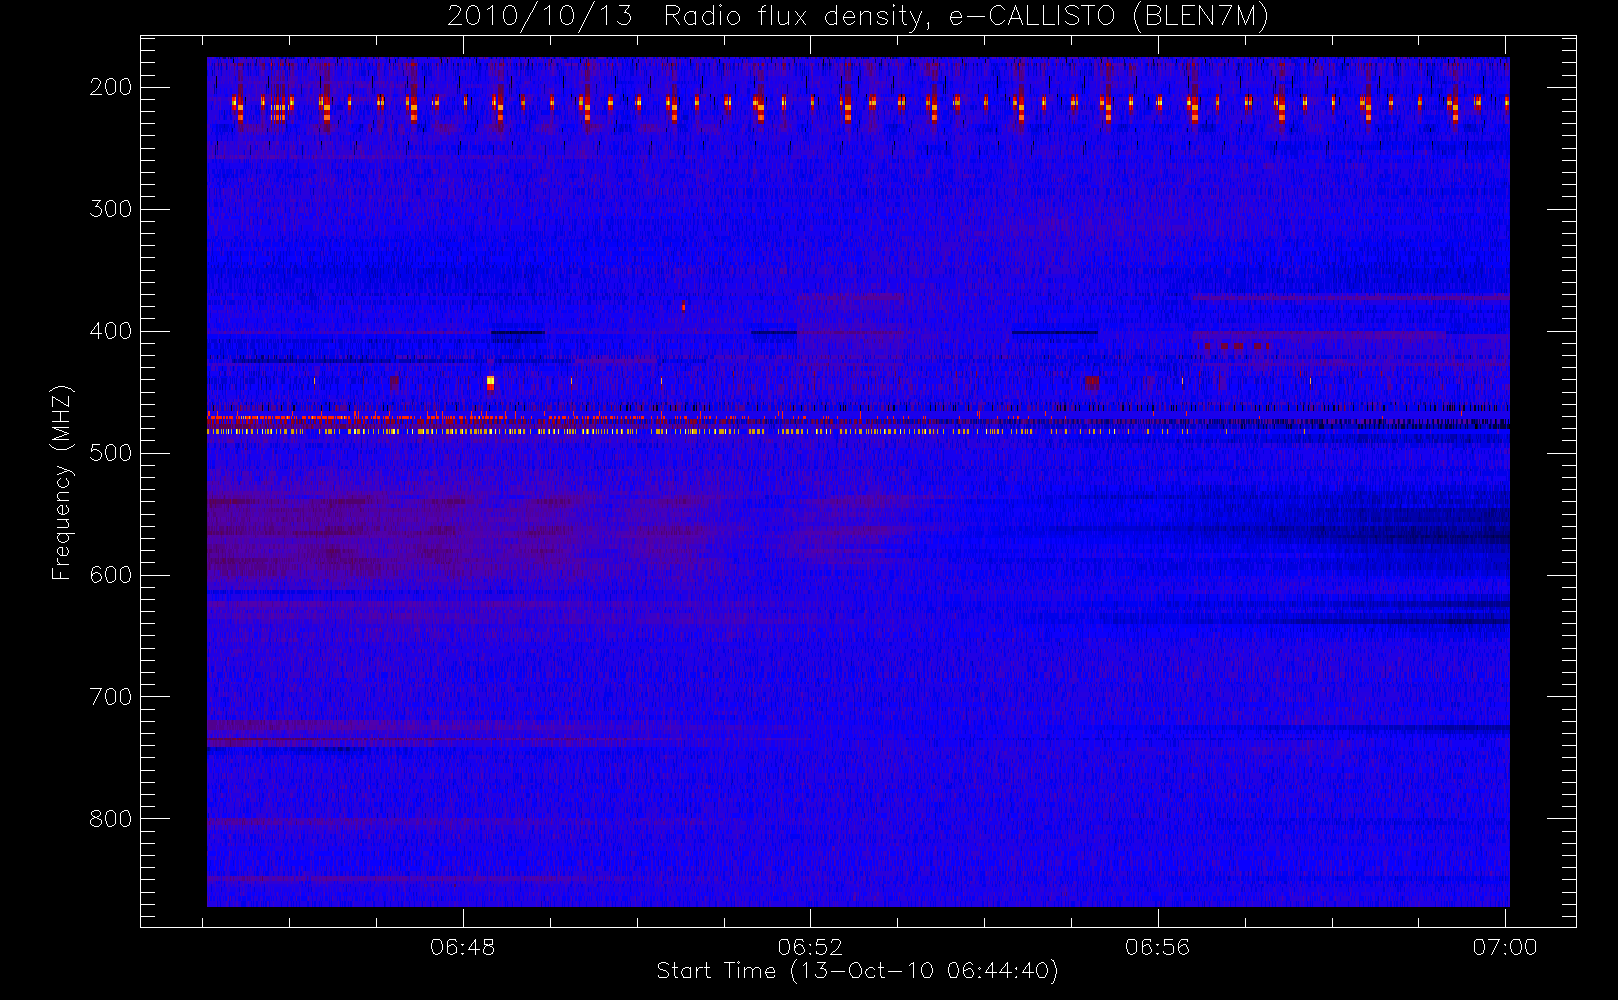Click the 06:52 time tick label

810,947
